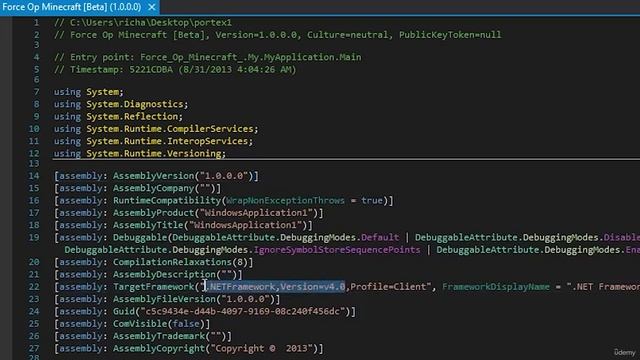Click the Version=1.0.0.0 comment on line 2

pos(256,35)
